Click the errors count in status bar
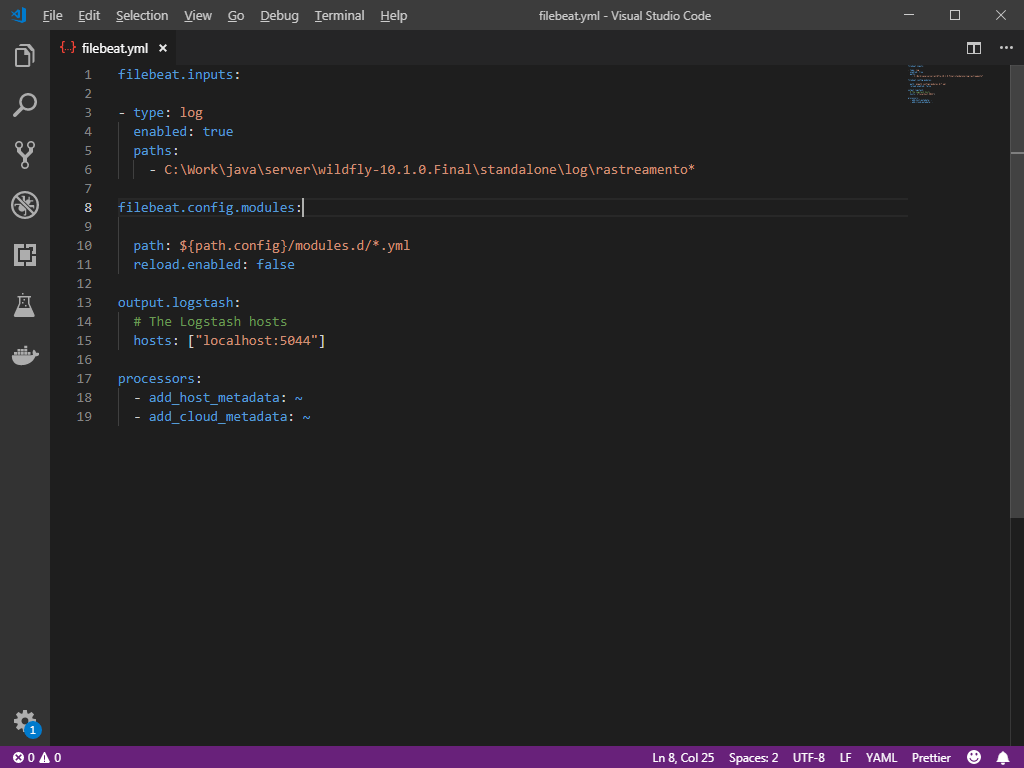 [24, 758]
